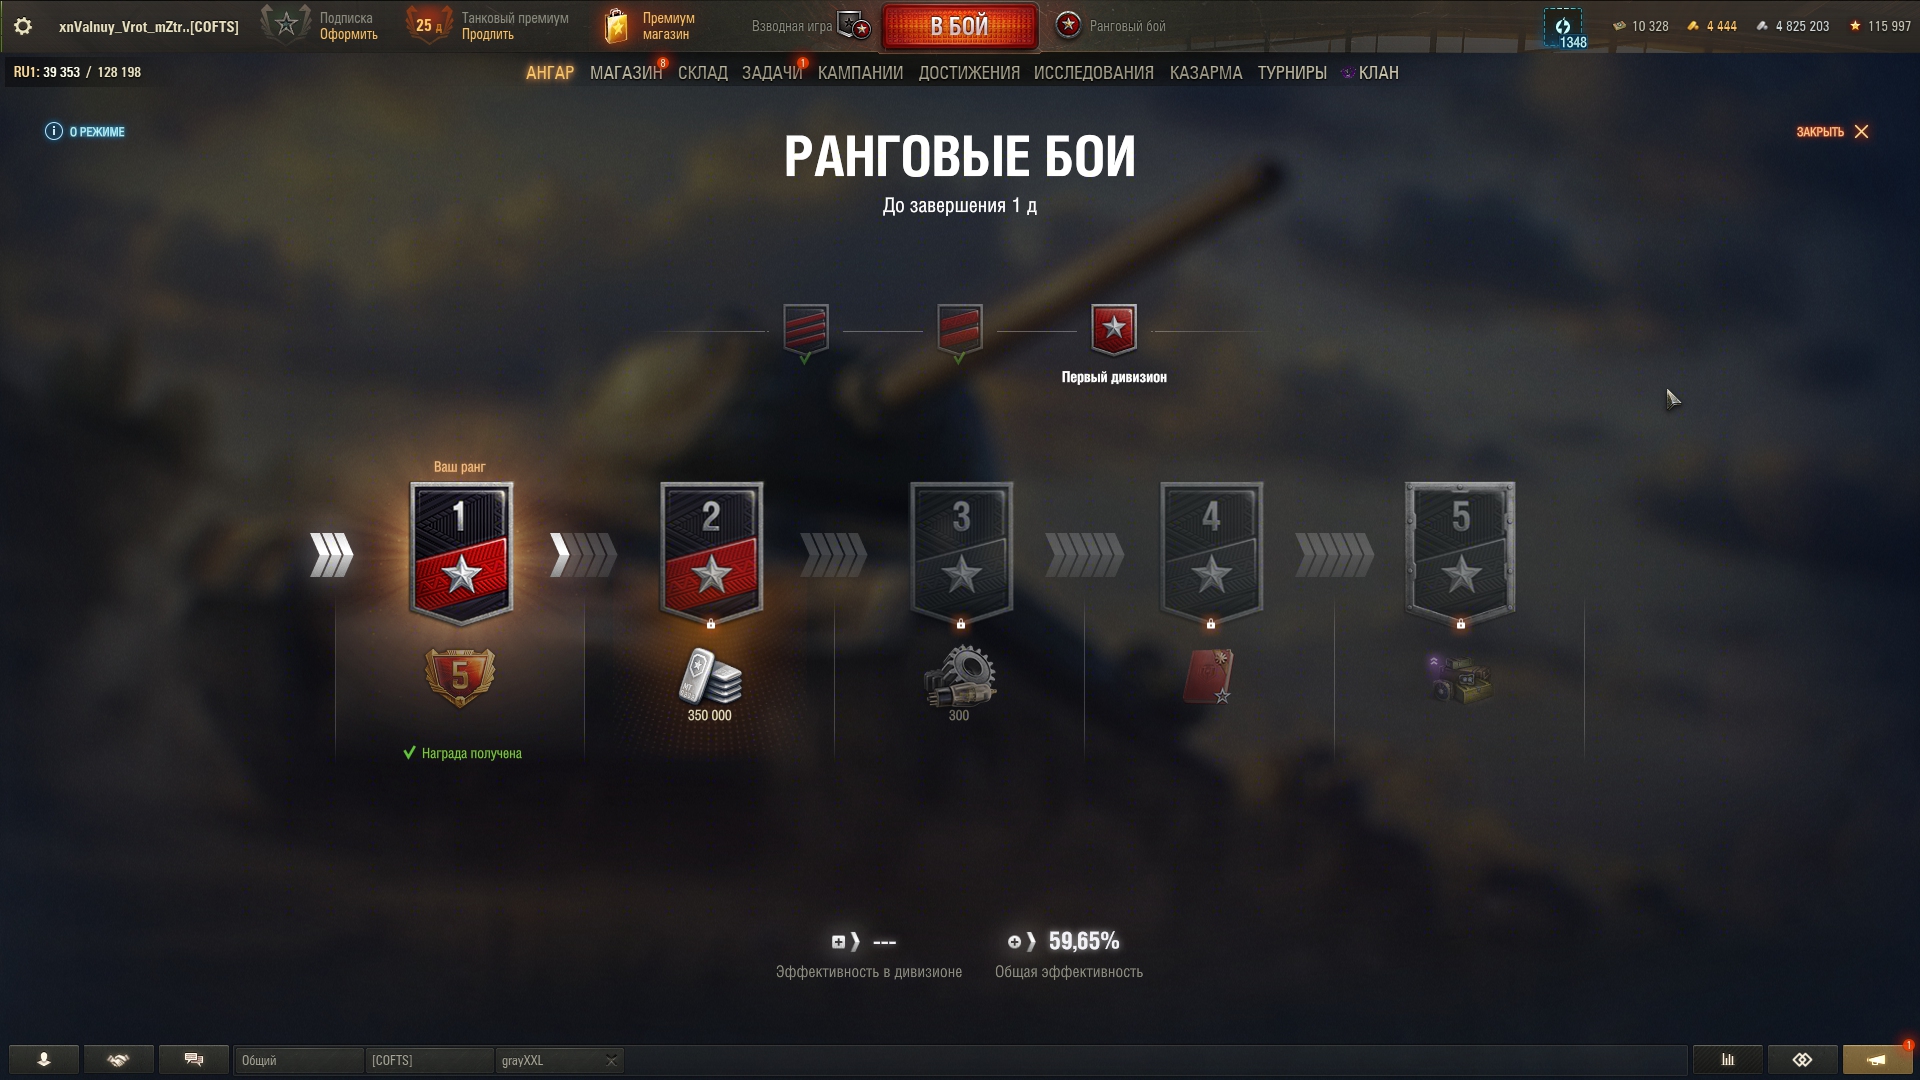The width and height of the screenshot is (1920, 1080).
Task: Open the Премиум магазин bag icon
Action: pyautogui.click(x=617, y=26)
